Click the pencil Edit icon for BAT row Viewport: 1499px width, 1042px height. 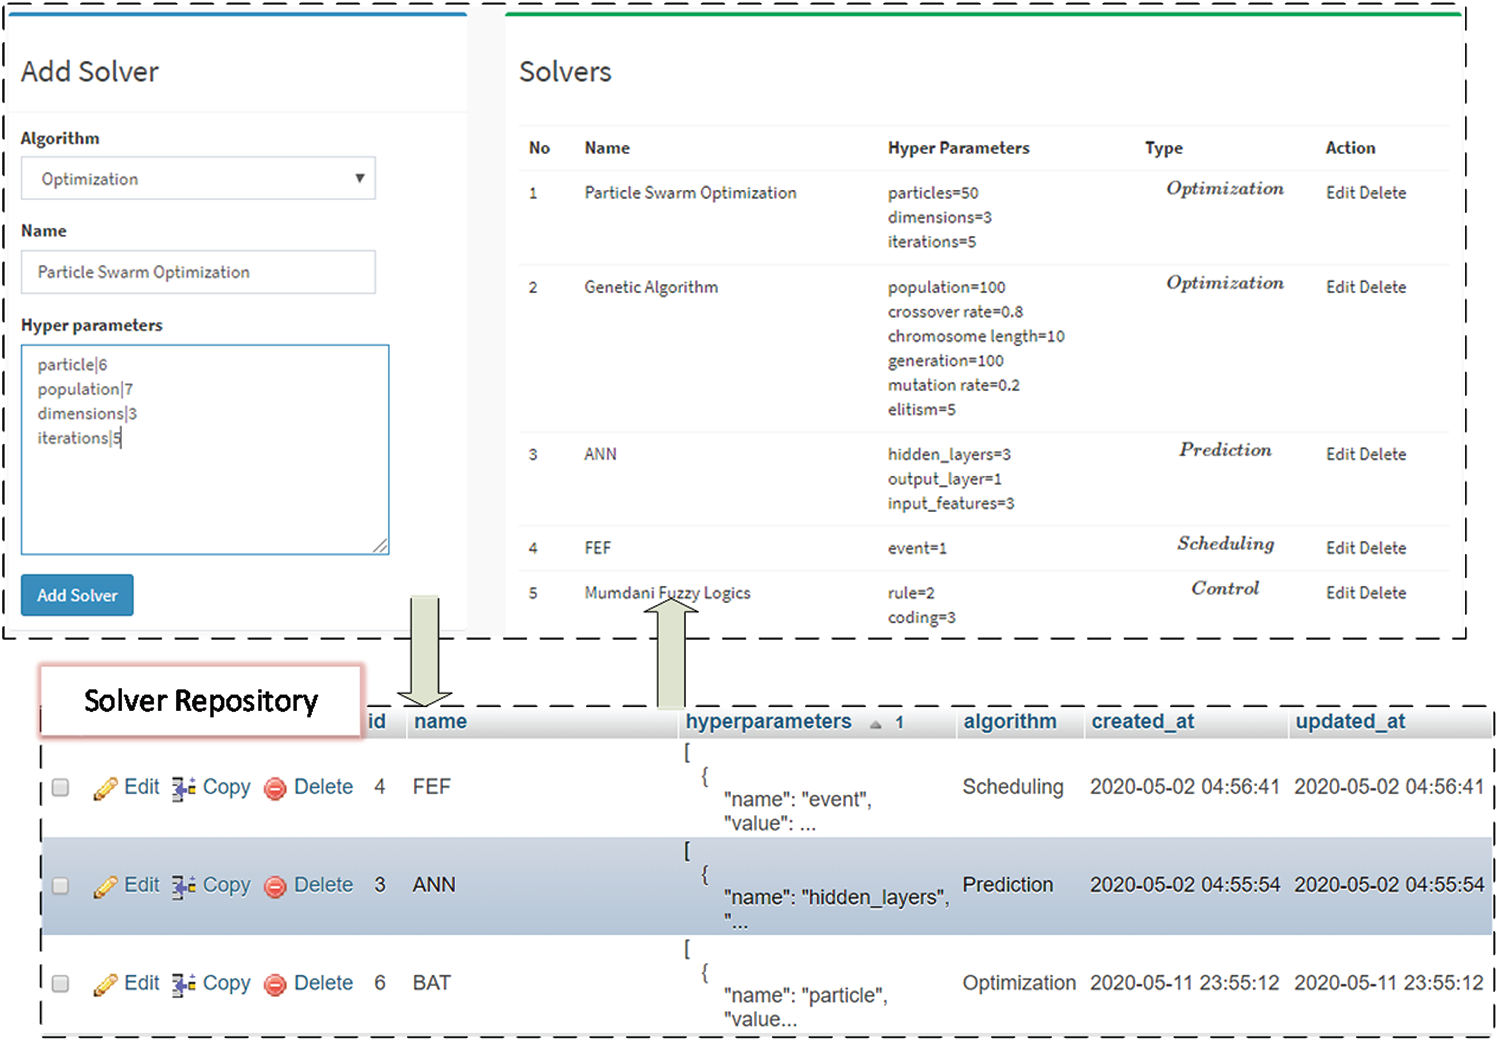coord(105,985)
